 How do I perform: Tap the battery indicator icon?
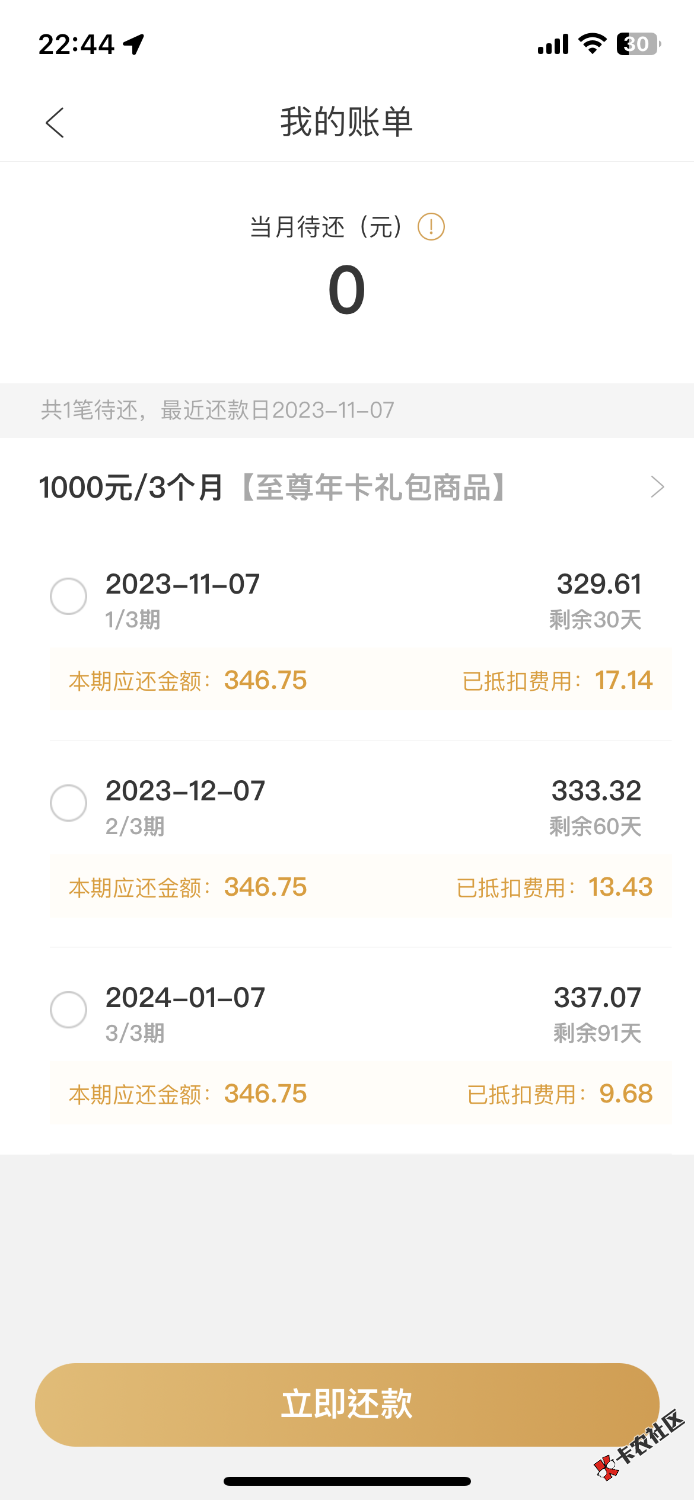click(x=638, y=44)
